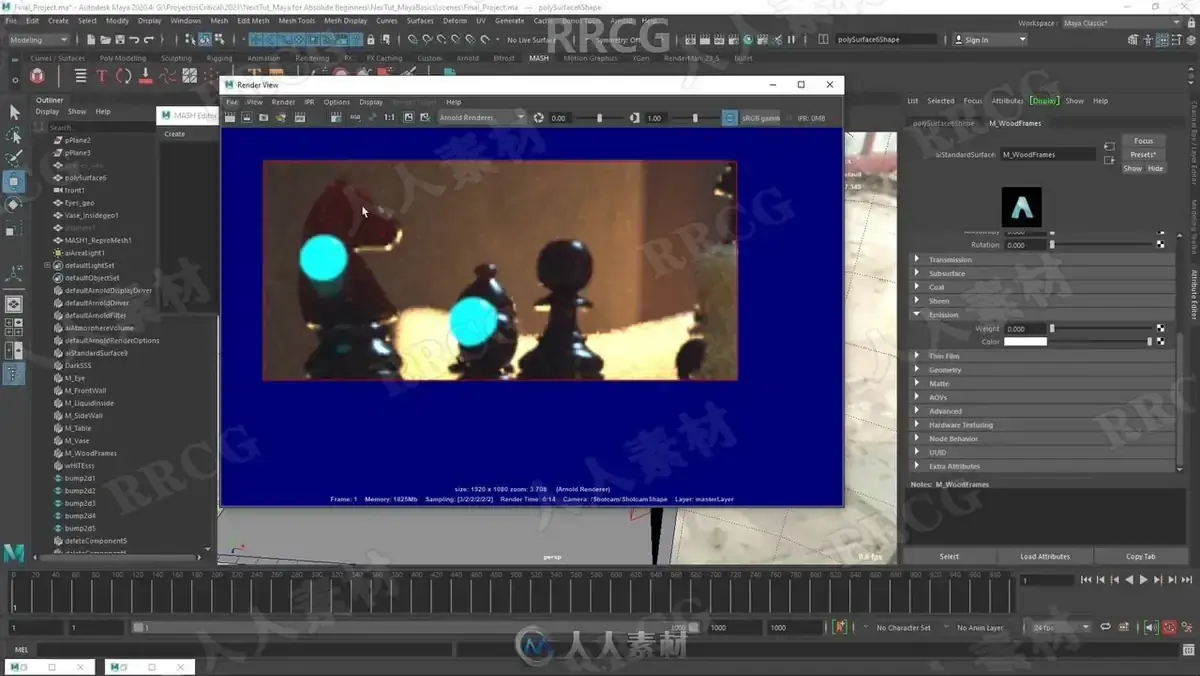Expand the Subsurface section
Screen dimensions: 1200x676
click(1043, 273)
